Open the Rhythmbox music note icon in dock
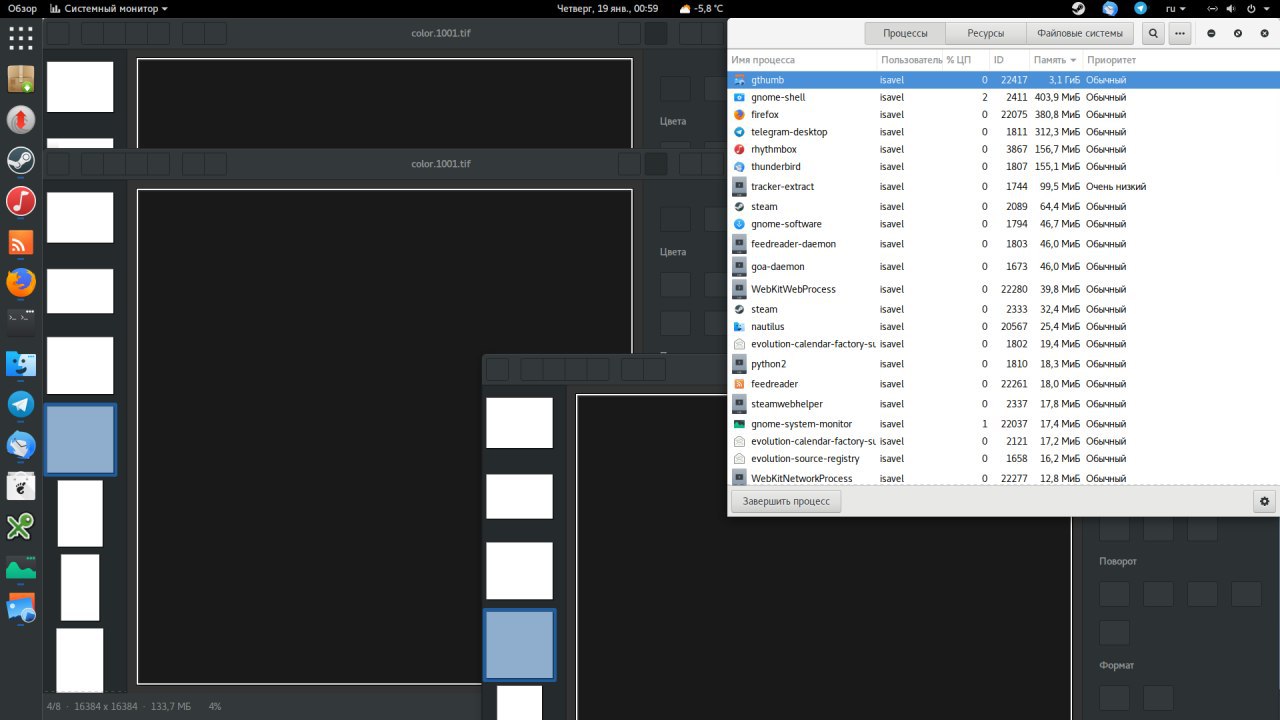 coord(21,201)
